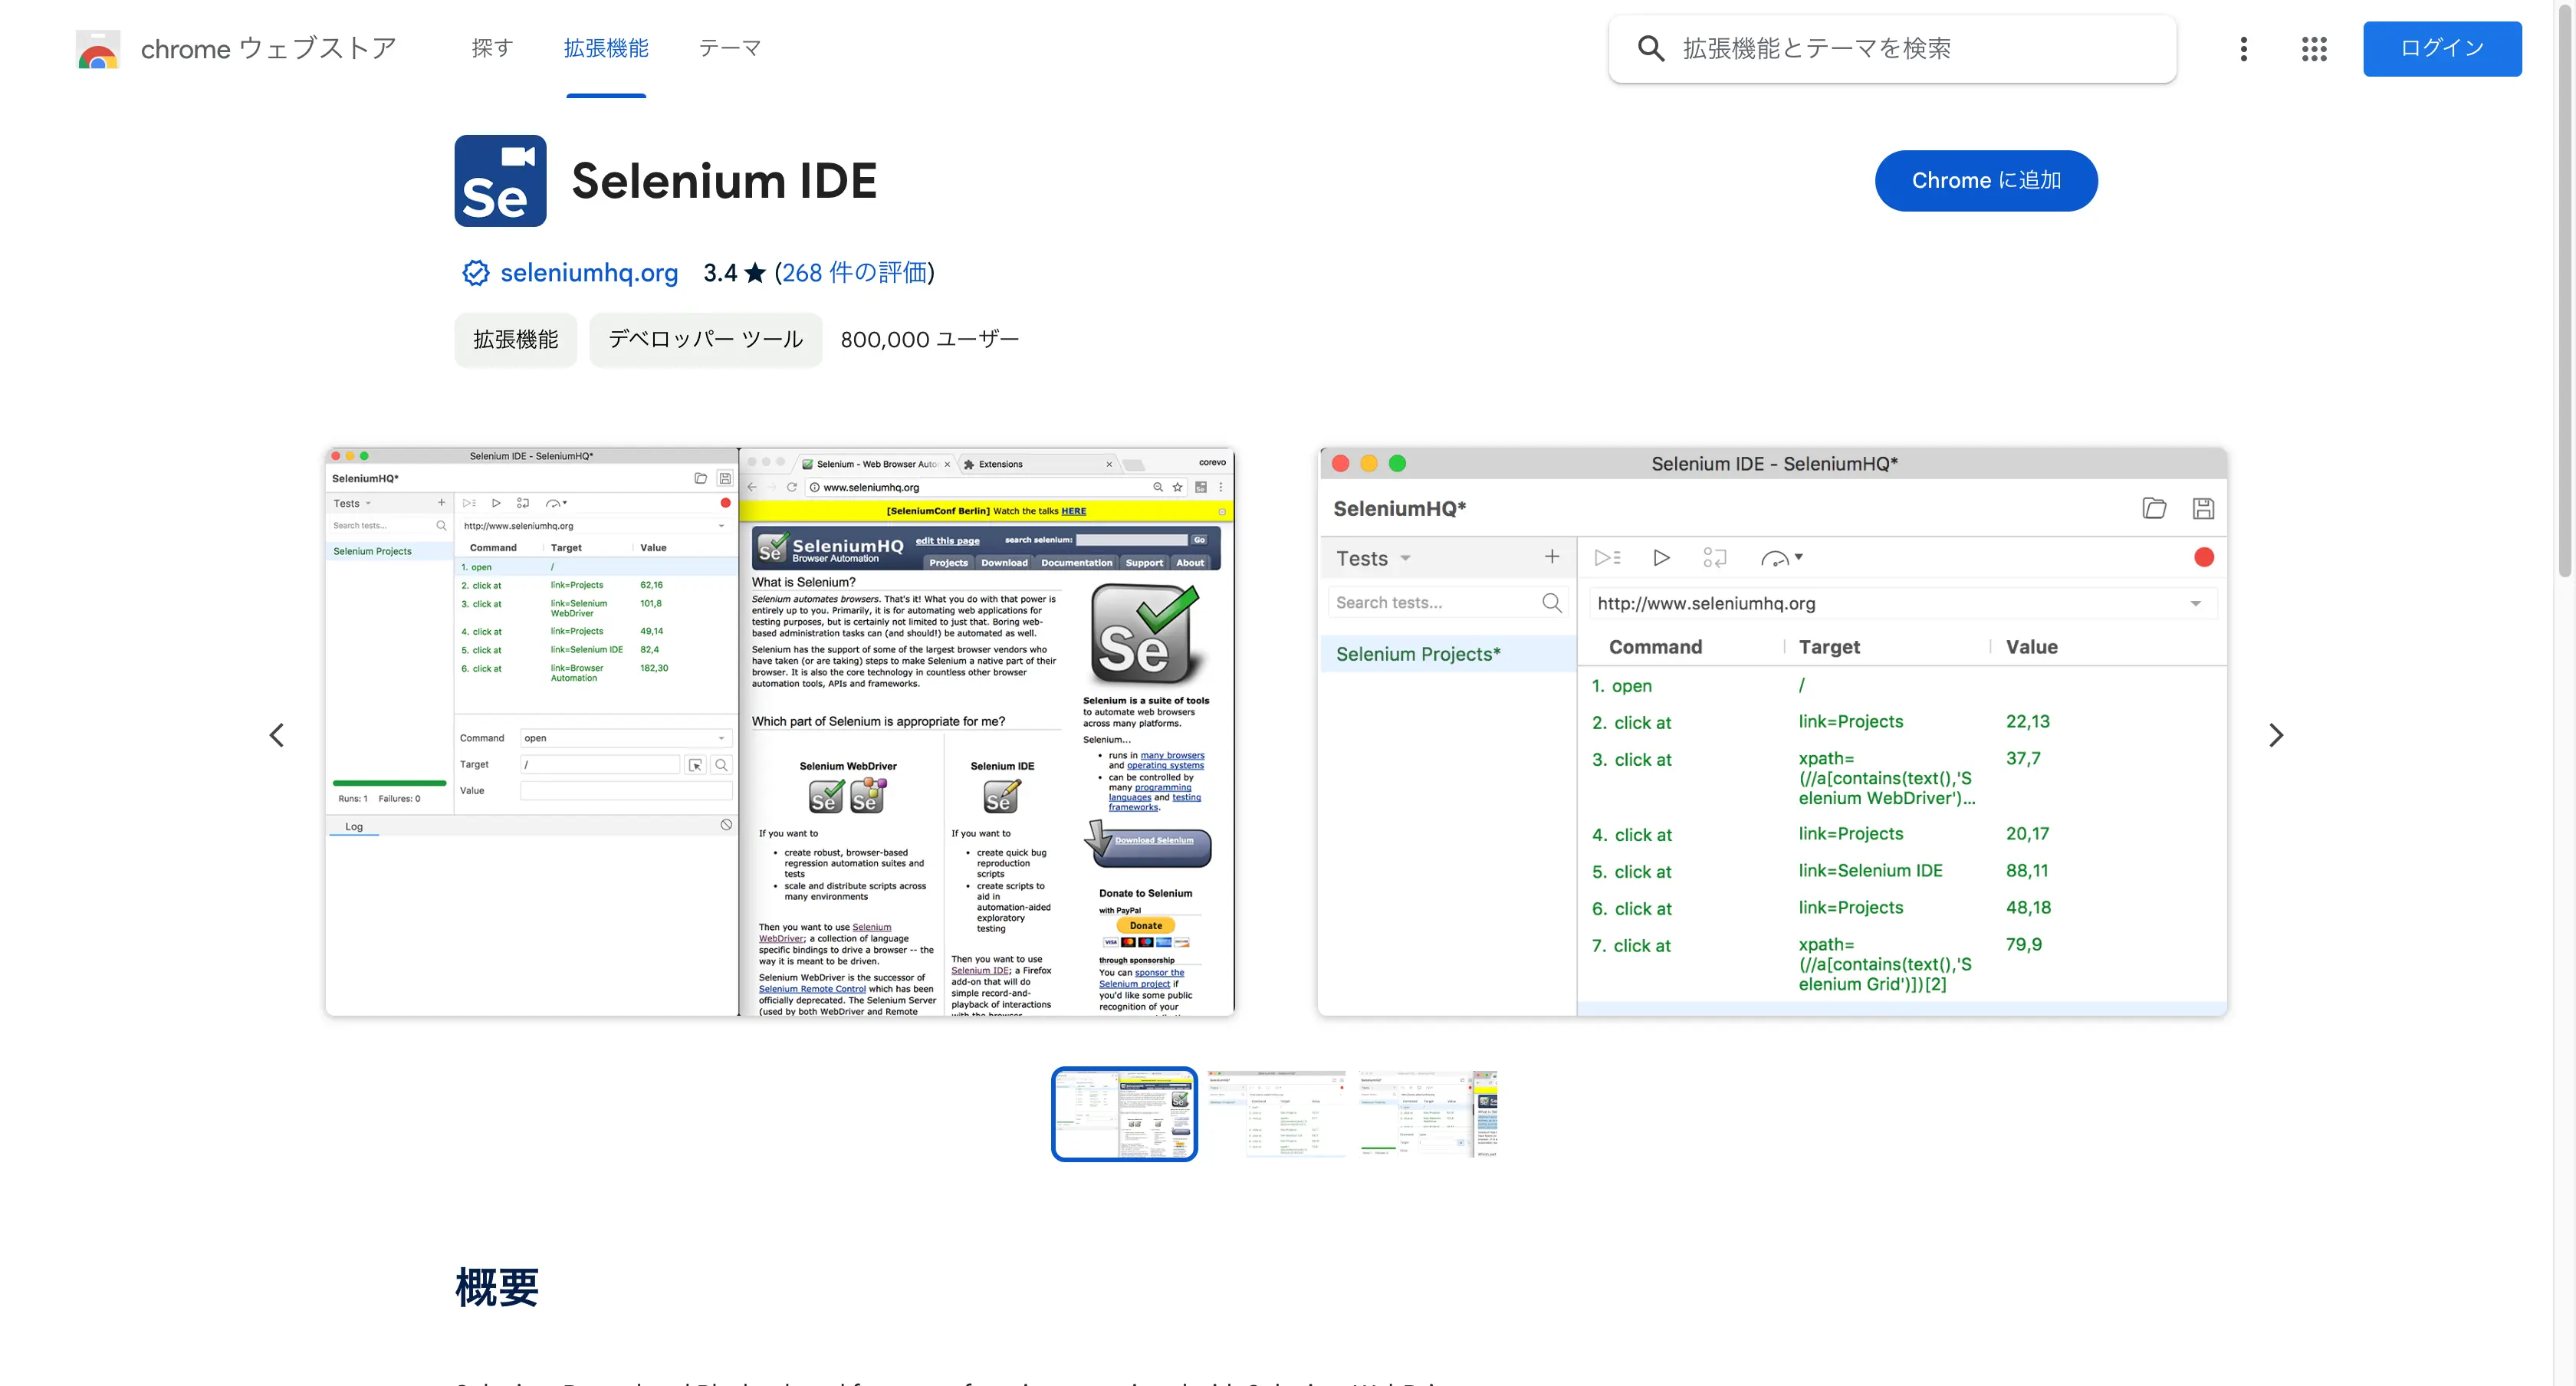Click the verified publisher badge icon
The width and height of the screenshot is (2576, 1386).
click(x=475, y=273)
